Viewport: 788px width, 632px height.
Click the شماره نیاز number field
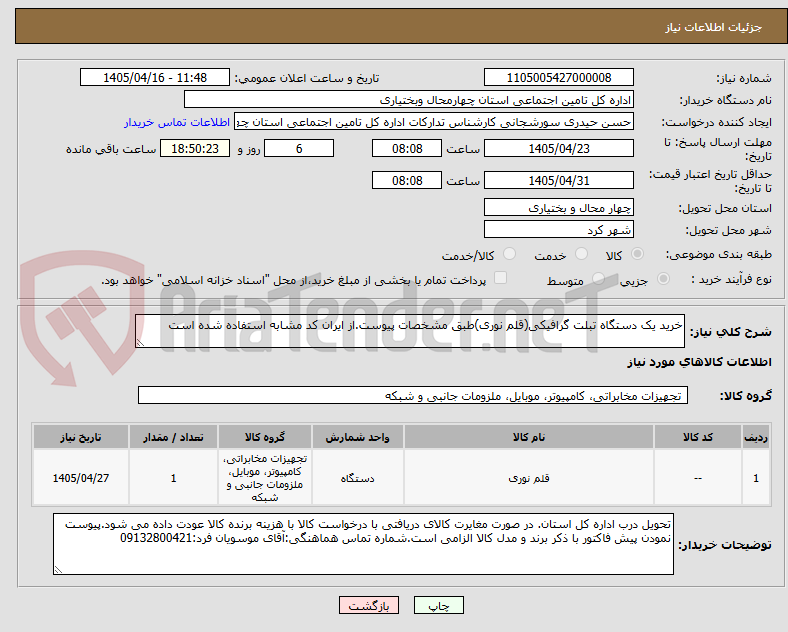[x=558, y=77]
